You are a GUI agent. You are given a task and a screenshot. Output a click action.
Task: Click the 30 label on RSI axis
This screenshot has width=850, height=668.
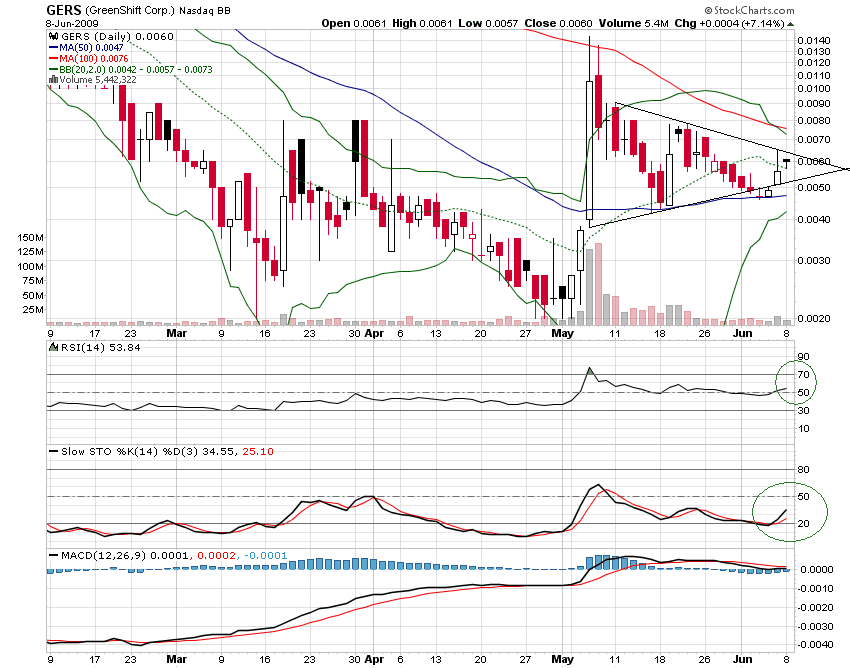[x=803, y=410]
